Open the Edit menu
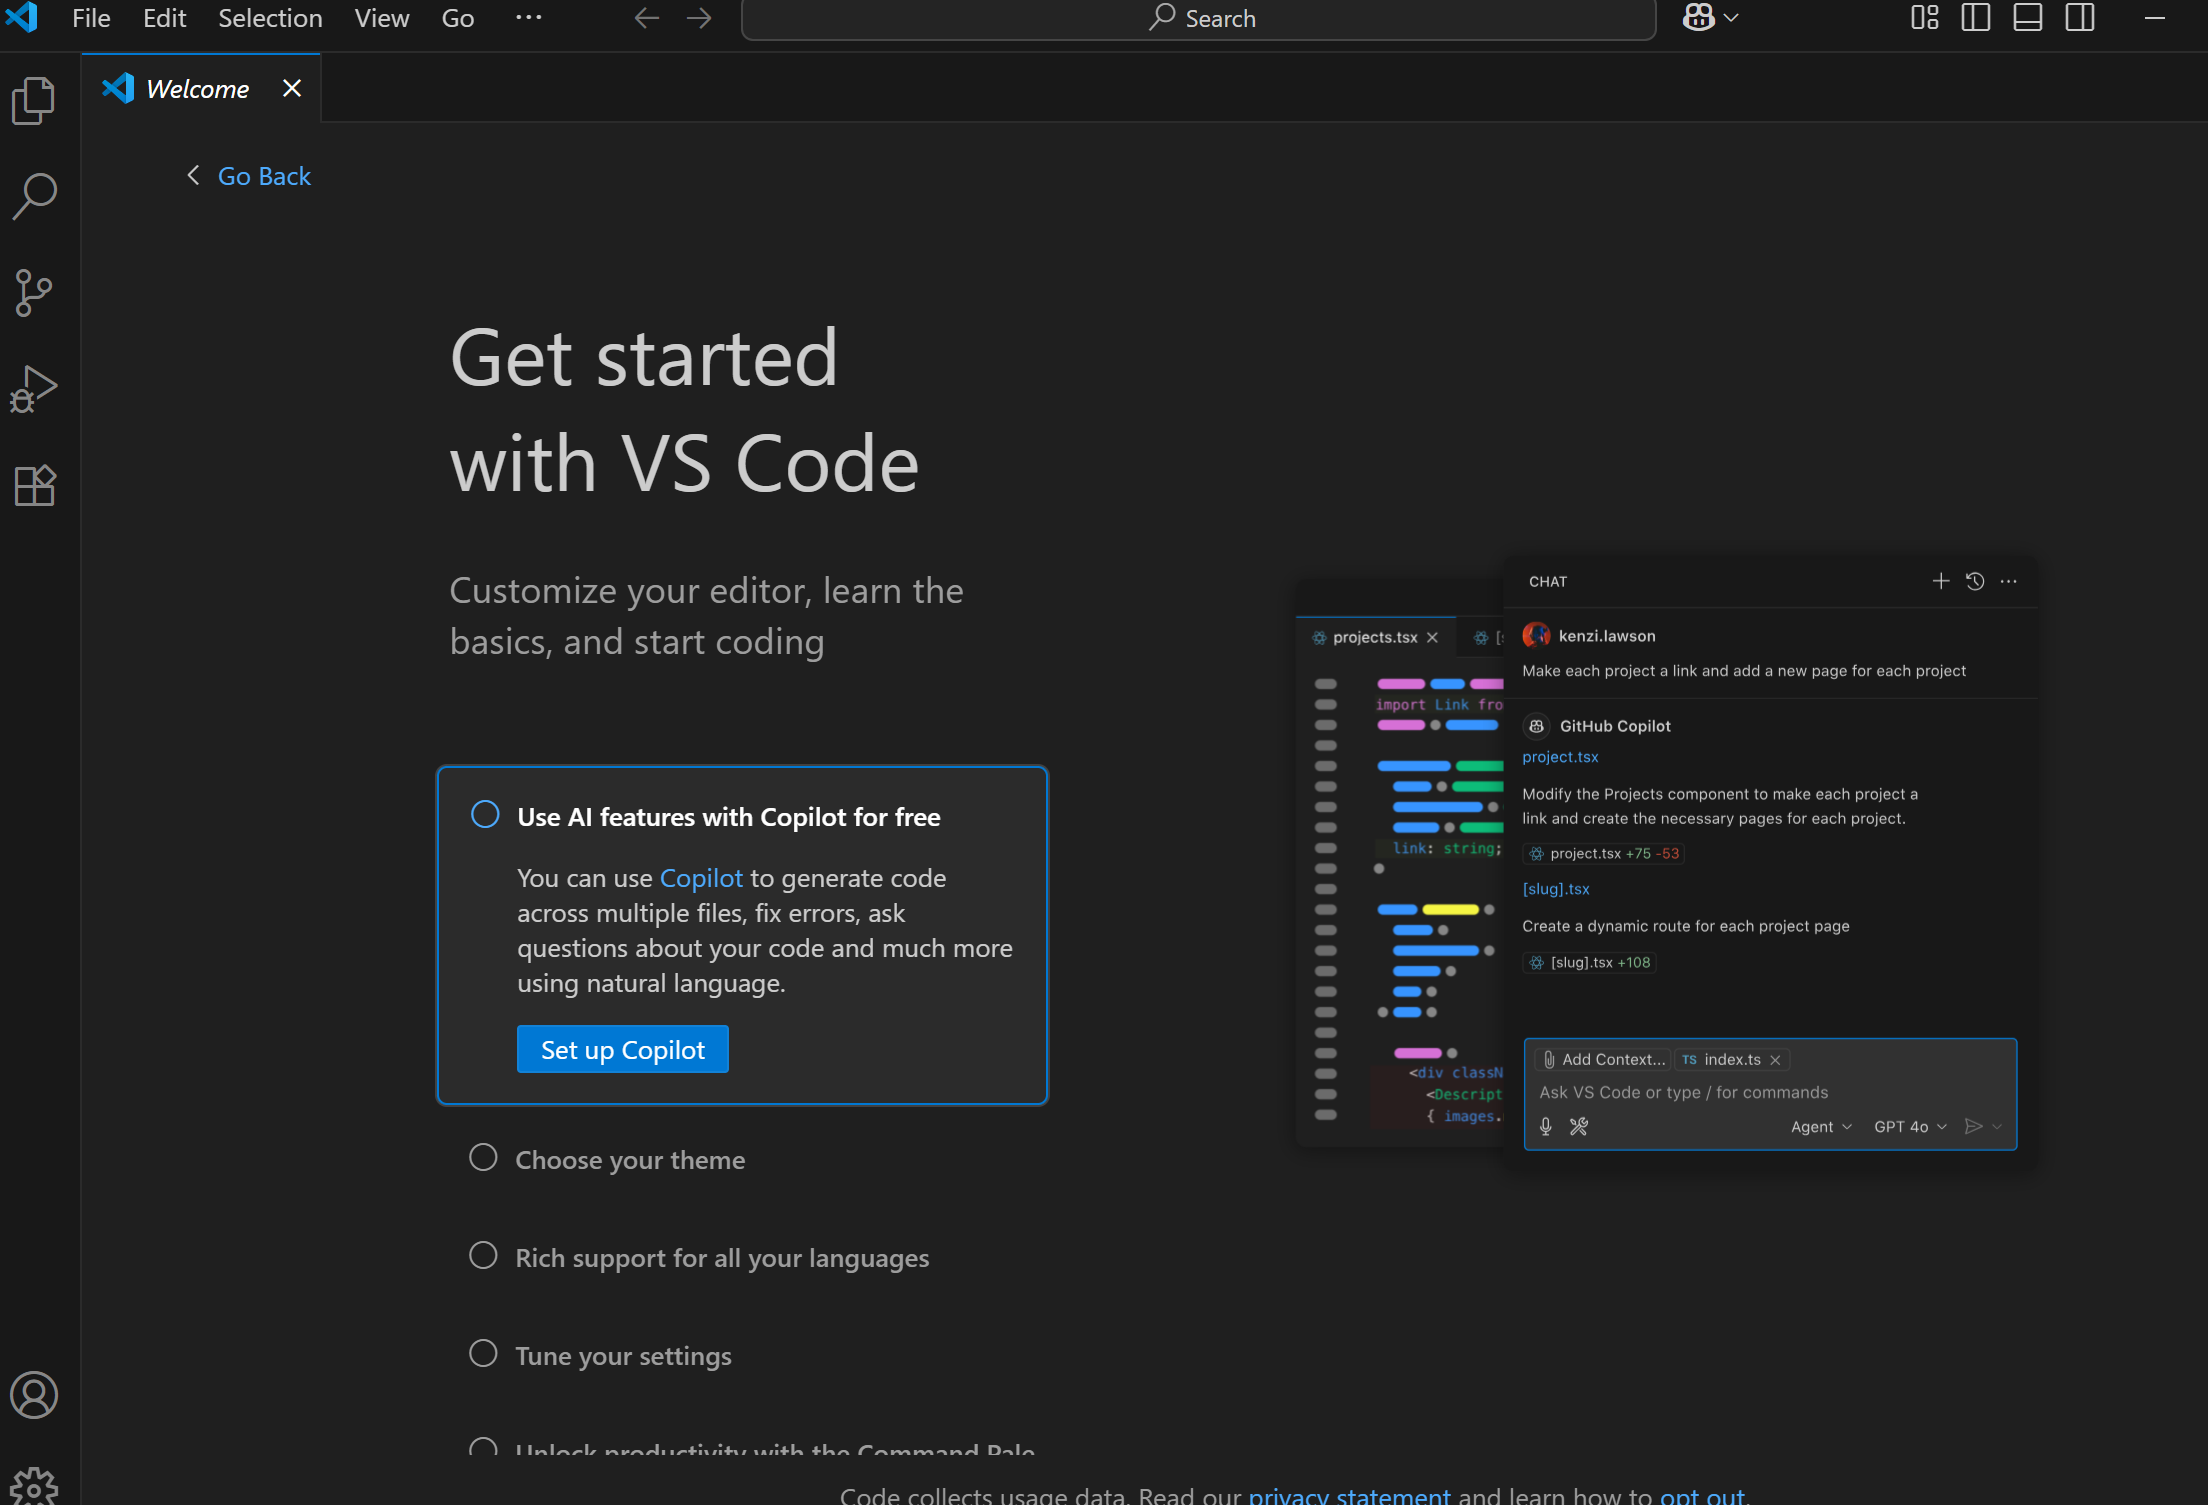This screenshot has height=1505, width=2208. (165, 18)
